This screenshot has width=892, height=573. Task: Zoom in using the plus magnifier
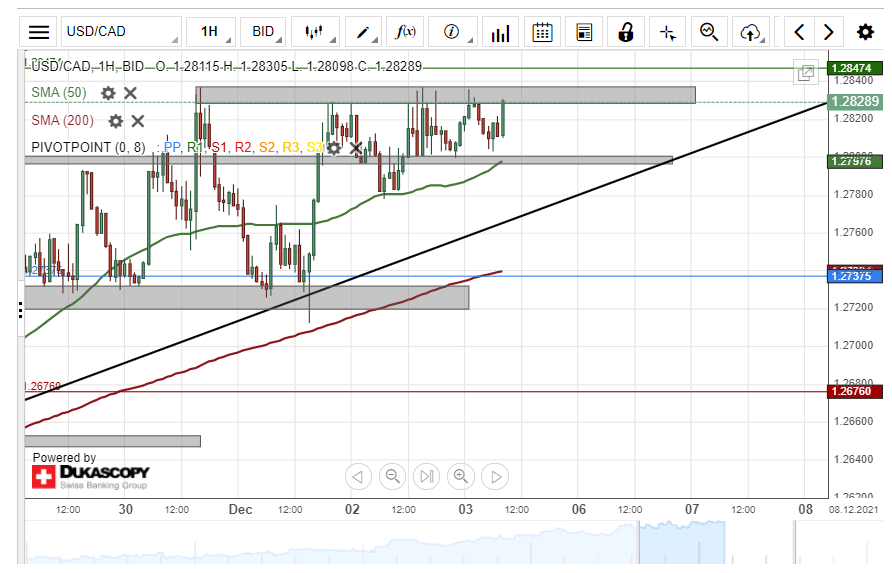461,476
